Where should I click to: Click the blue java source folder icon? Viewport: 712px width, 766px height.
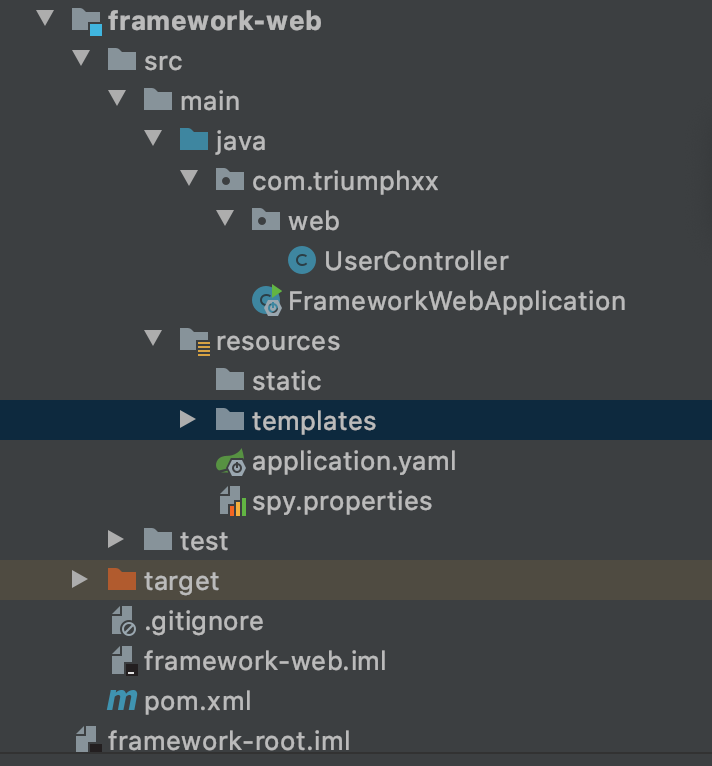194,140
